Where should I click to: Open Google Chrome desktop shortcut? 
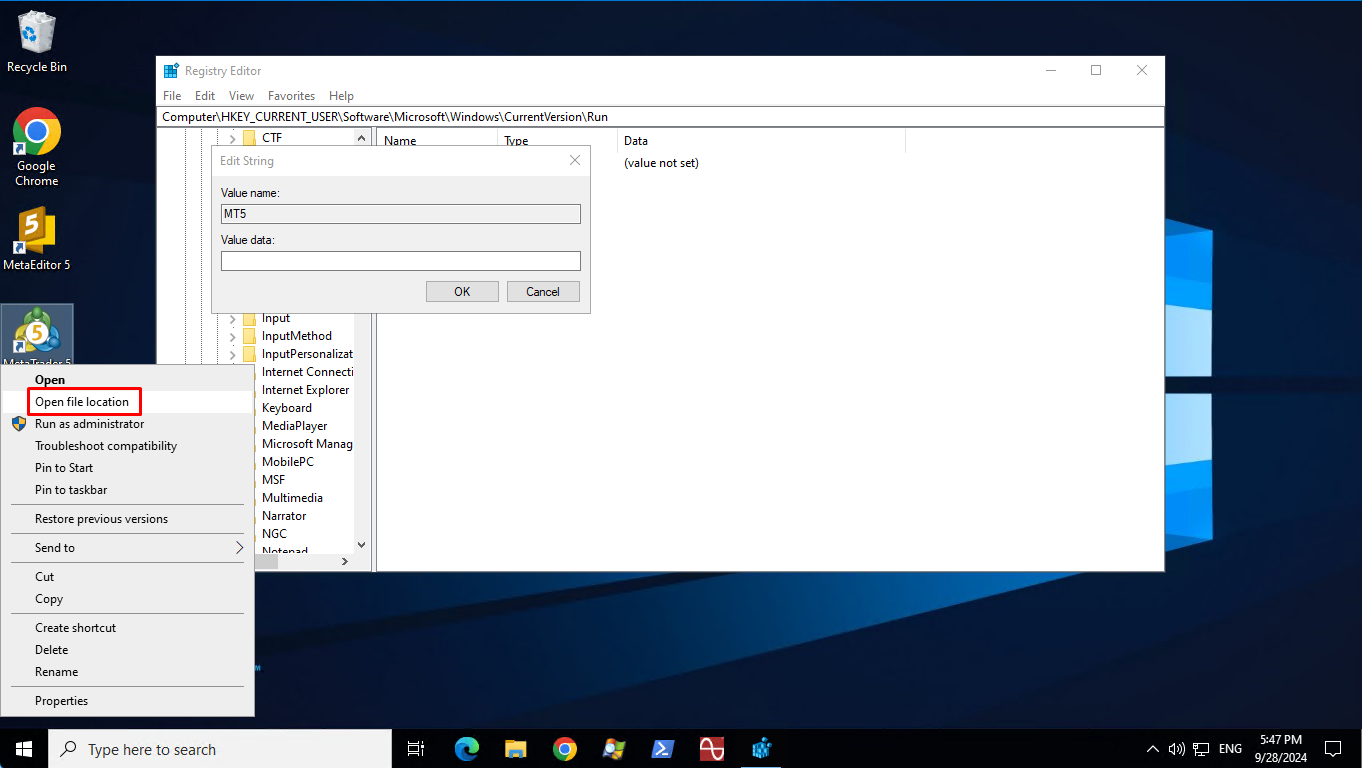(37, 134)
